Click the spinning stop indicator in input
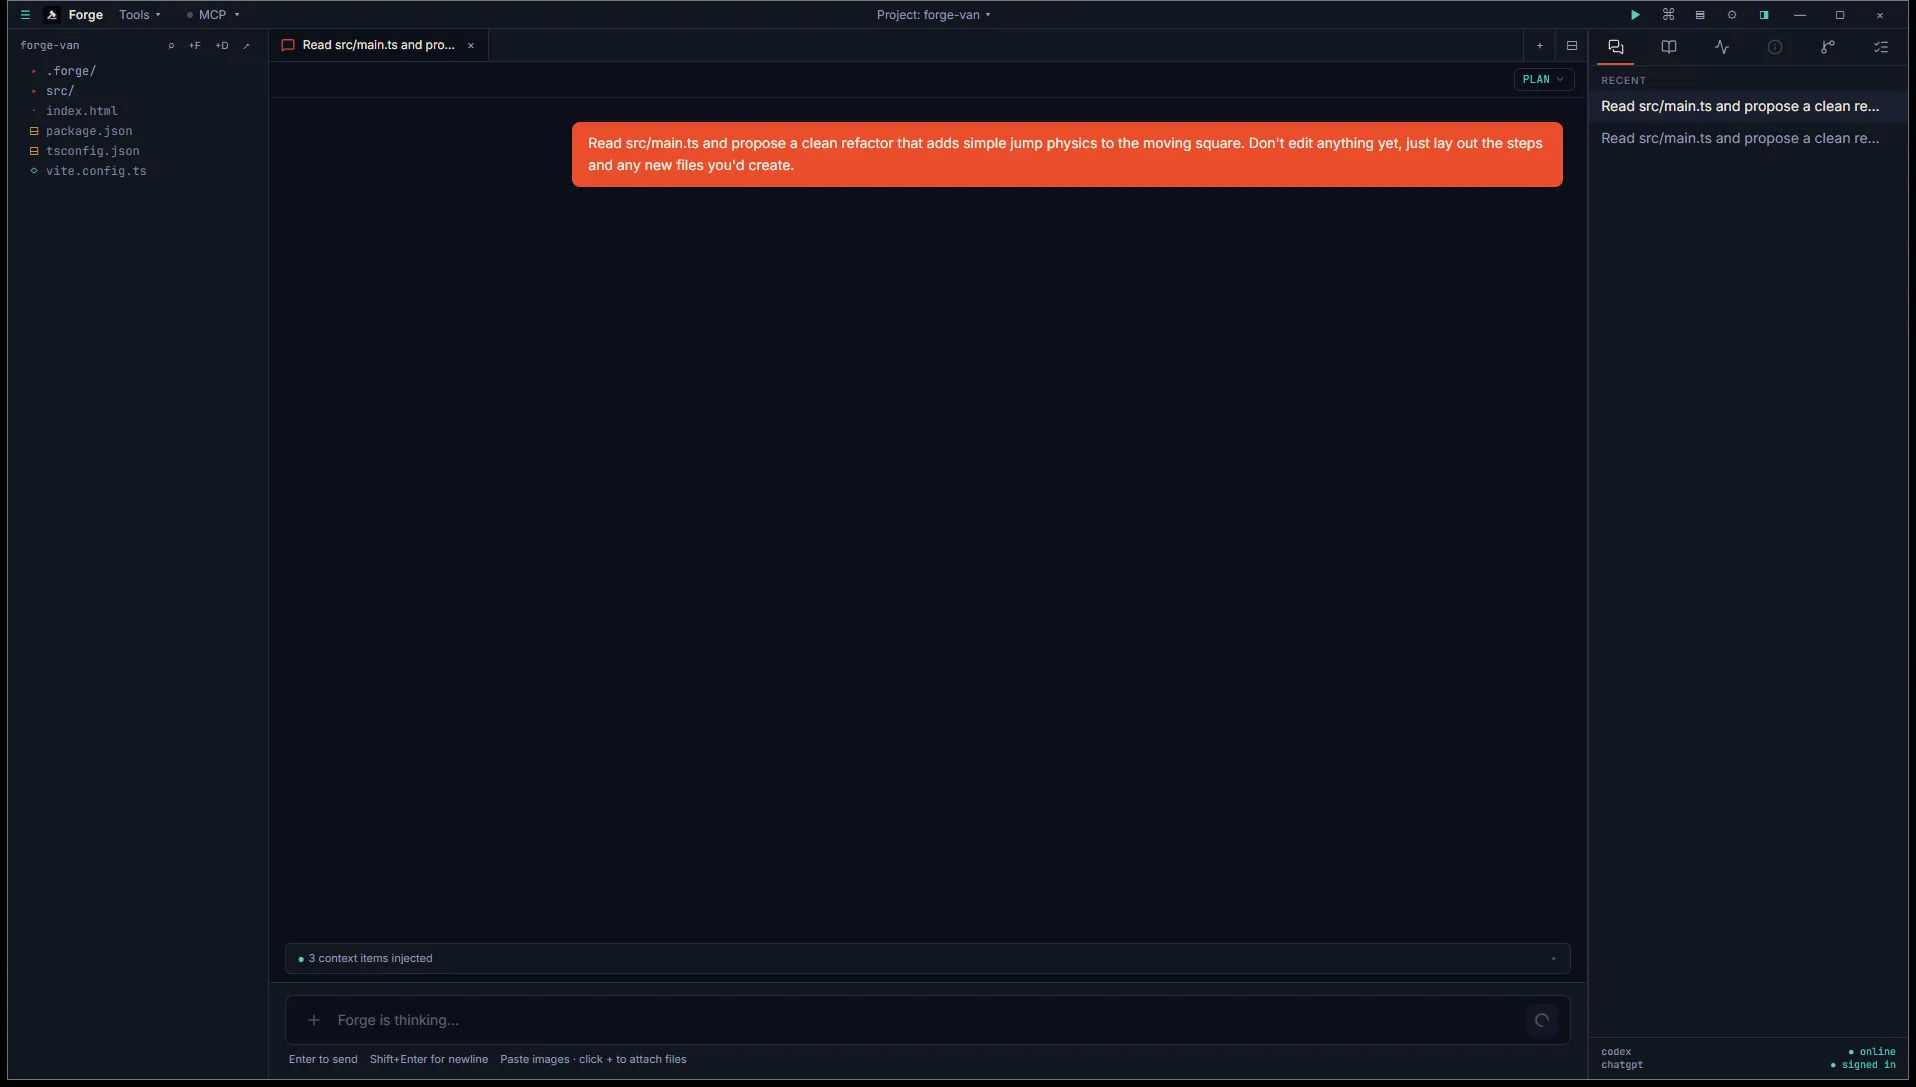The image size is (1916, 1087). click(1542, 1020)
